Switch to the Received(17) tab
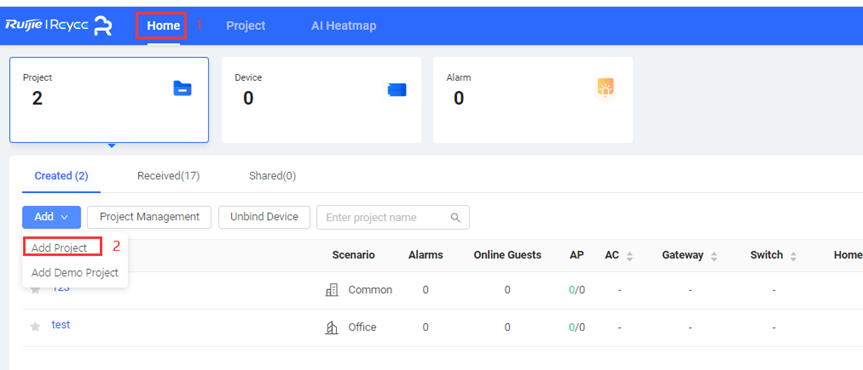 click(x=168, y=176)
